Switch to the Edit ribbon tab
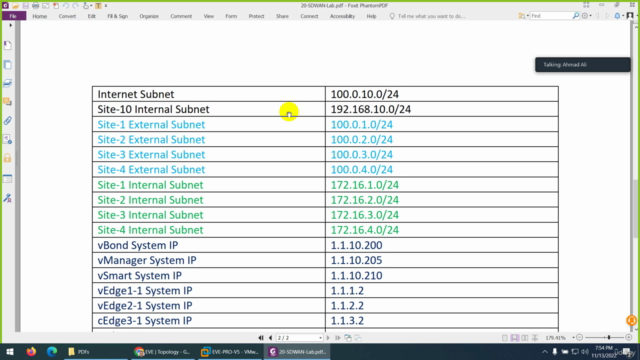This screenshot has width=640, height=360. 91,16
